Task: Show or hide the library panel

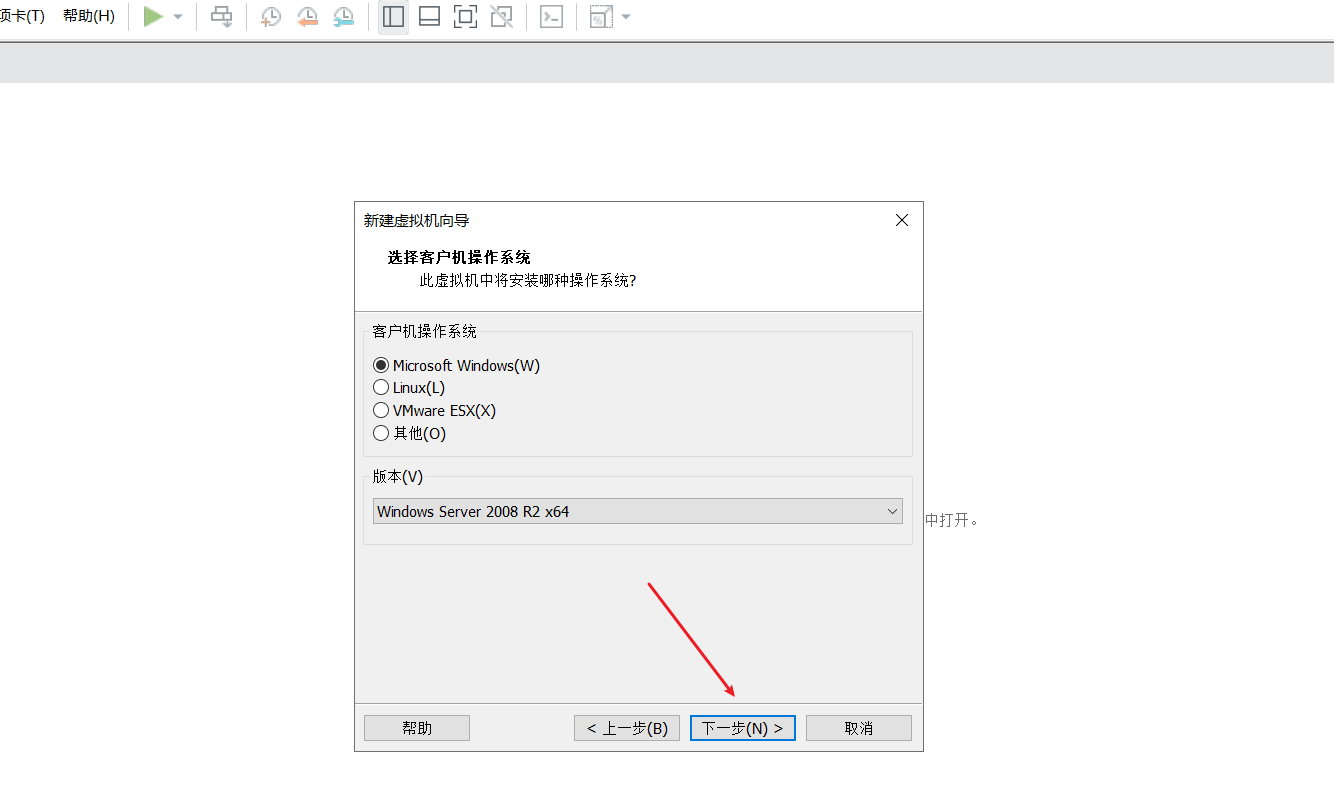Action: pos(392,16)
